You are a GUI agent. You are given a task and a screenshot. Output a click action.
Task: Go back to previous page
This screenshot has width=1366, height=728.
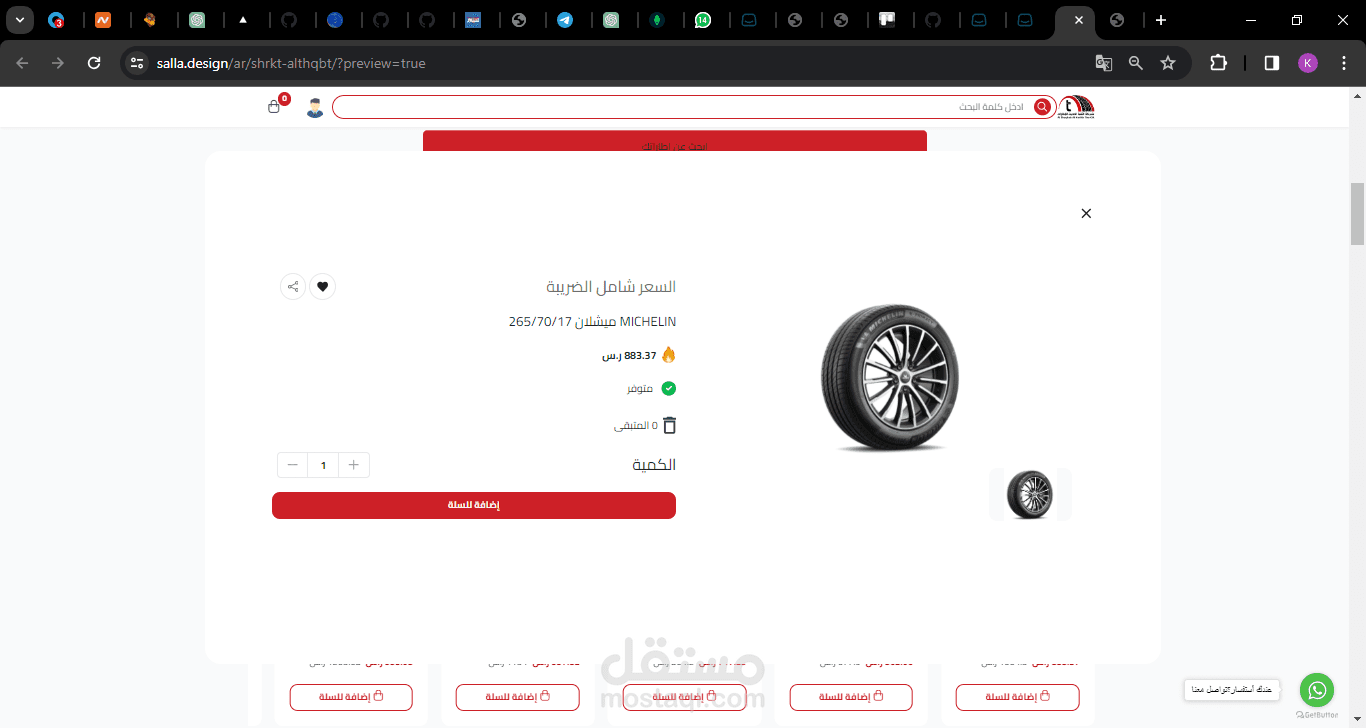22,63
